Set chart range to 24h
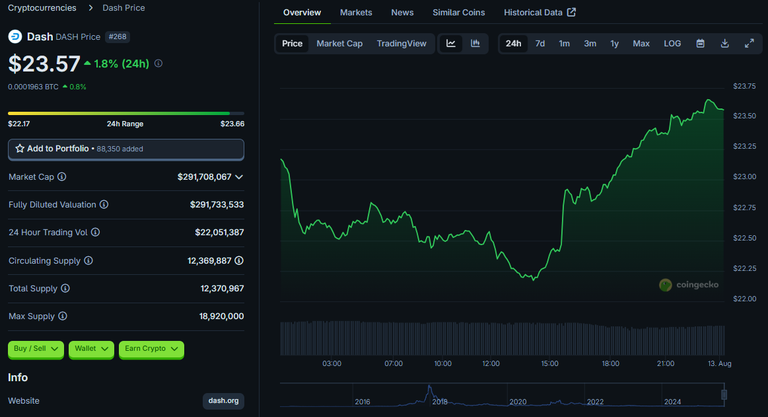This screenshot has height=417, width=768. click(x=513, y=44)
